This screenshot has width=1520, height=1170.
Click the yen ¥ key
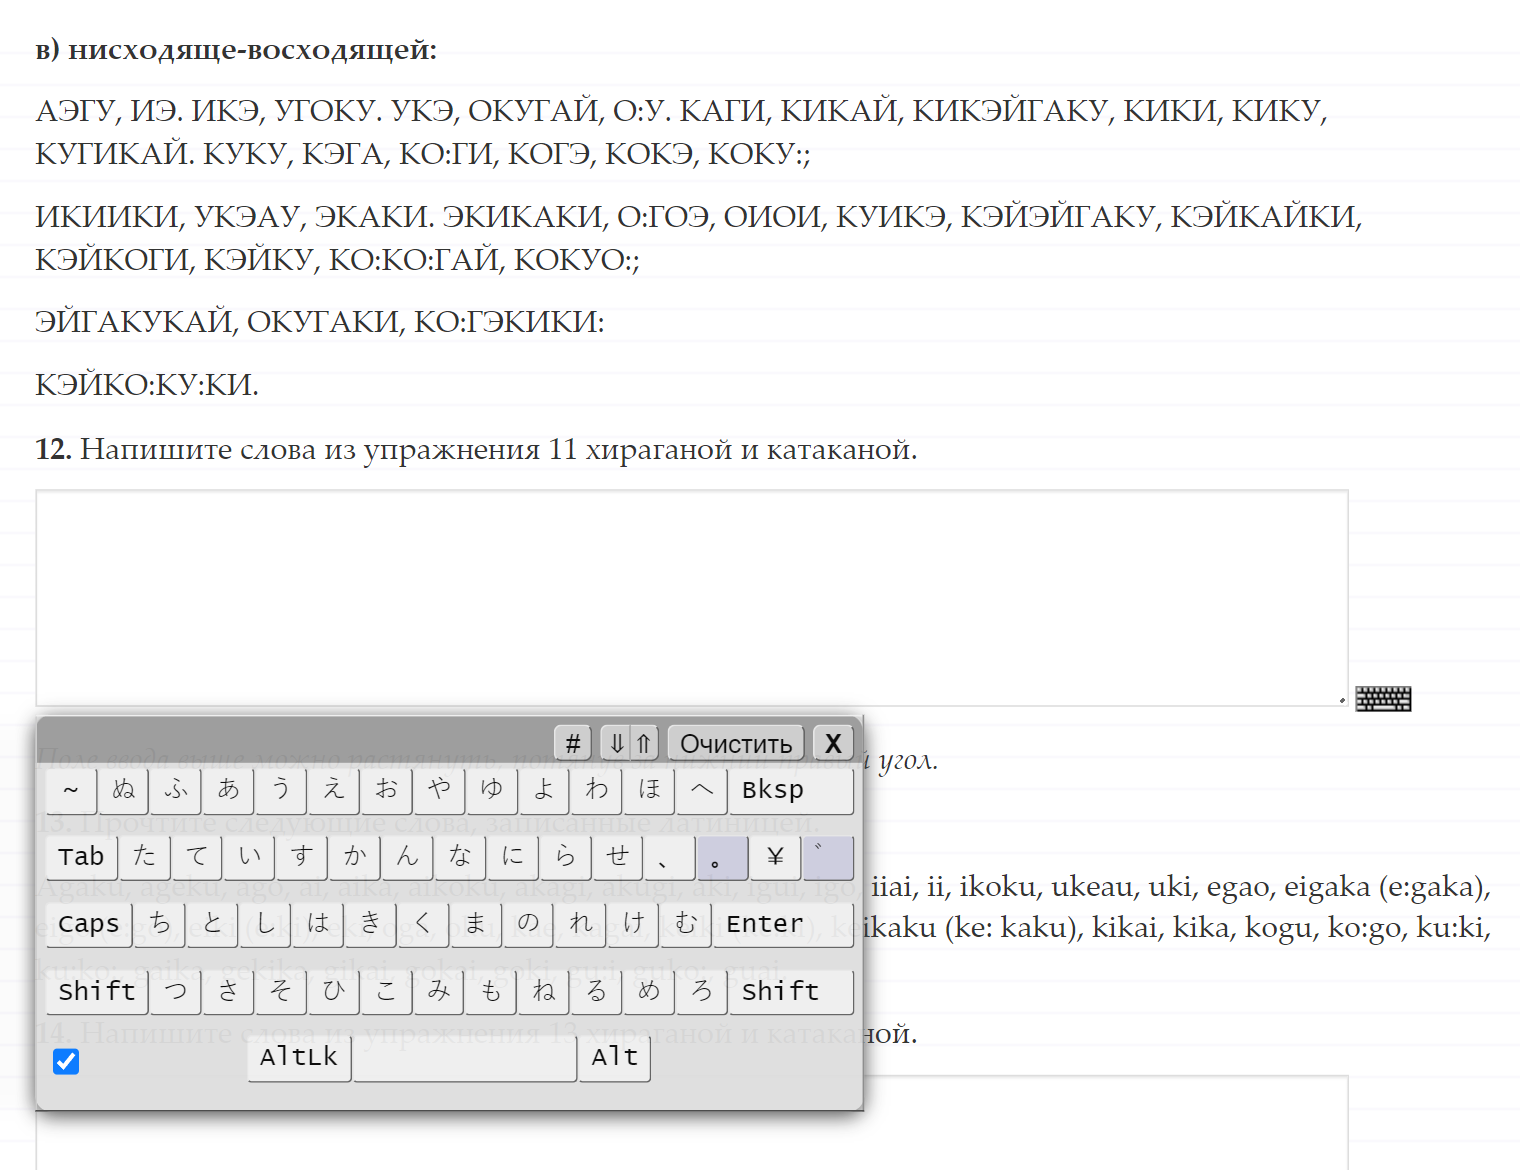click(x=774, y=857)
